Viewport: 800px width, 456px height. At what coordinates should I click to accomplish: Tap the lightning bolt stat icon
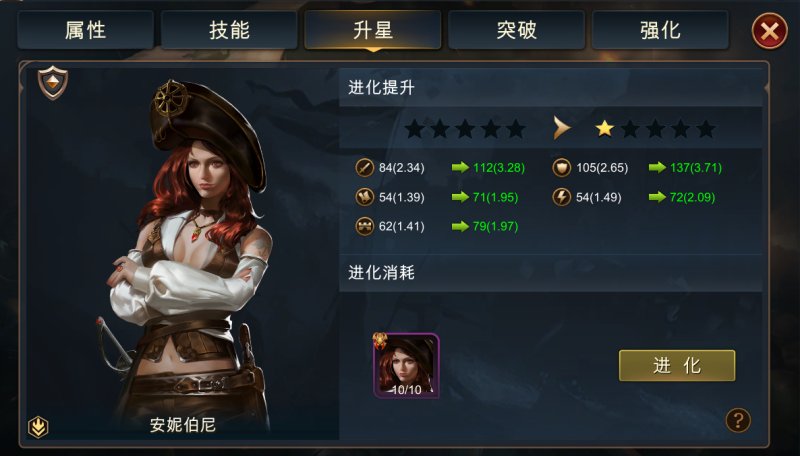click(561, 197)
